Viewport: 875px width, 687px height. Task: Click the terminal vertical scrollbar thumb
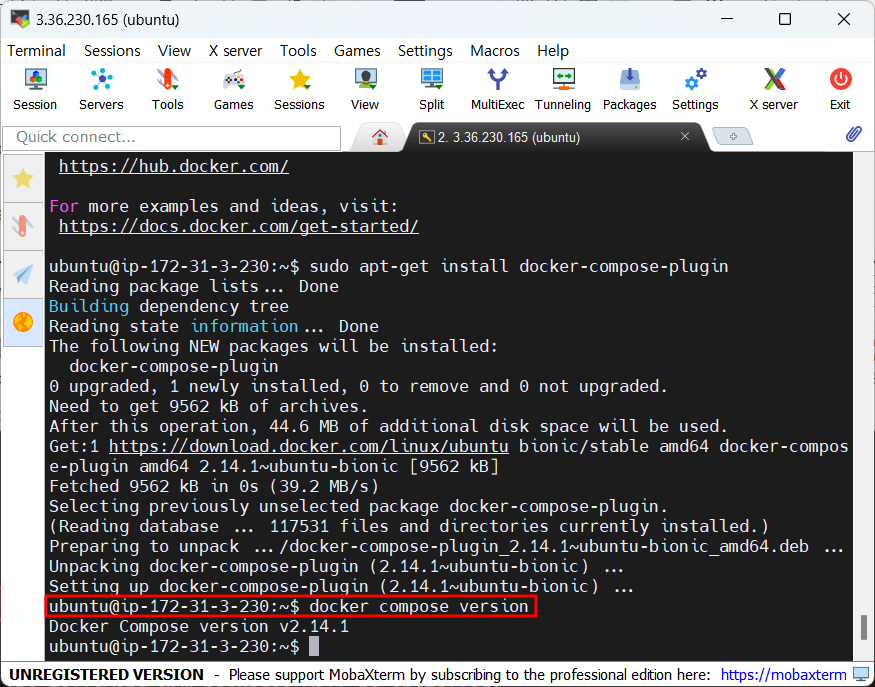863,627
